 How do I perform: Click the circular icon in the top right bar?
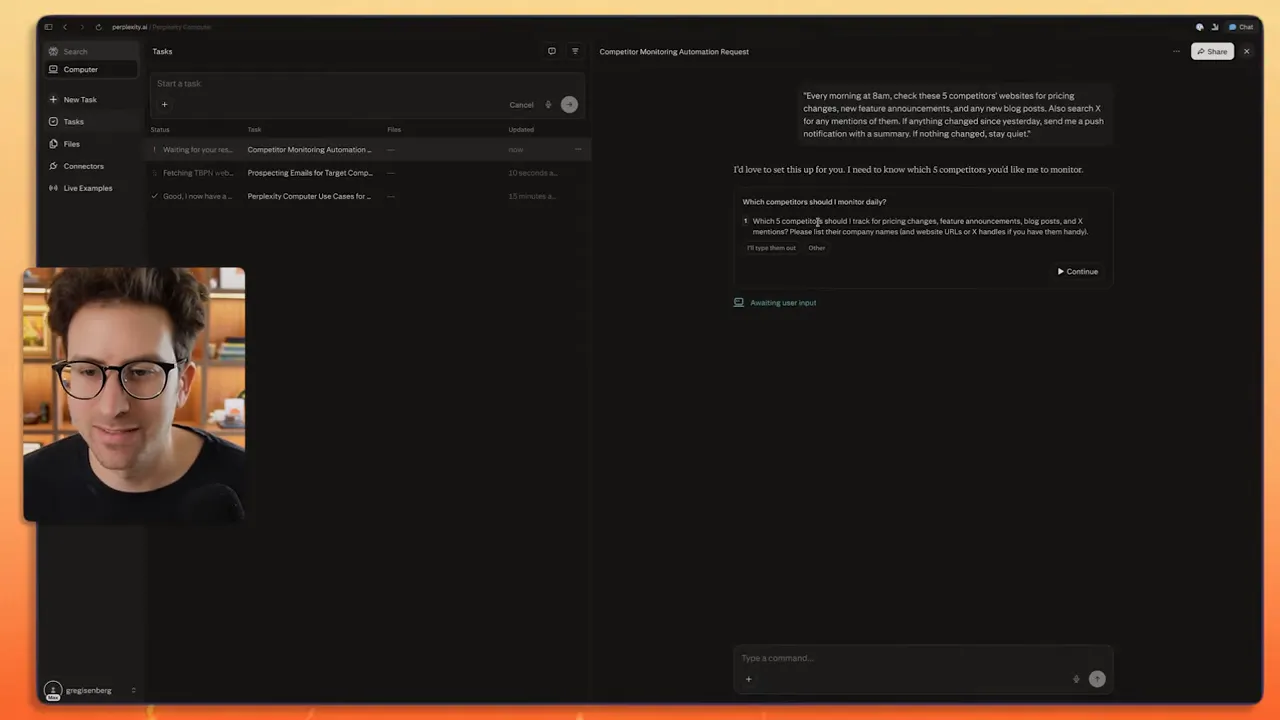pyautogui.click(x=1199, y=27)
